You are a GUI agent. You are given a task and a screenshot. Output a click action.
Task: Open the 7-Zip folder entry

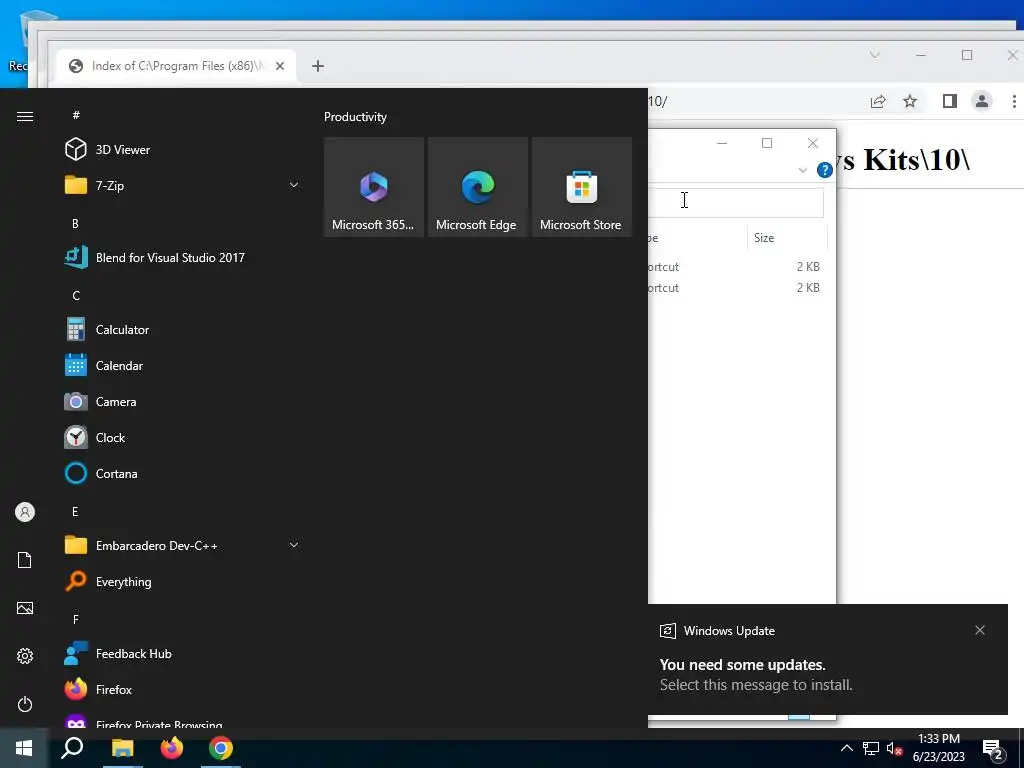tap(183, 185)
